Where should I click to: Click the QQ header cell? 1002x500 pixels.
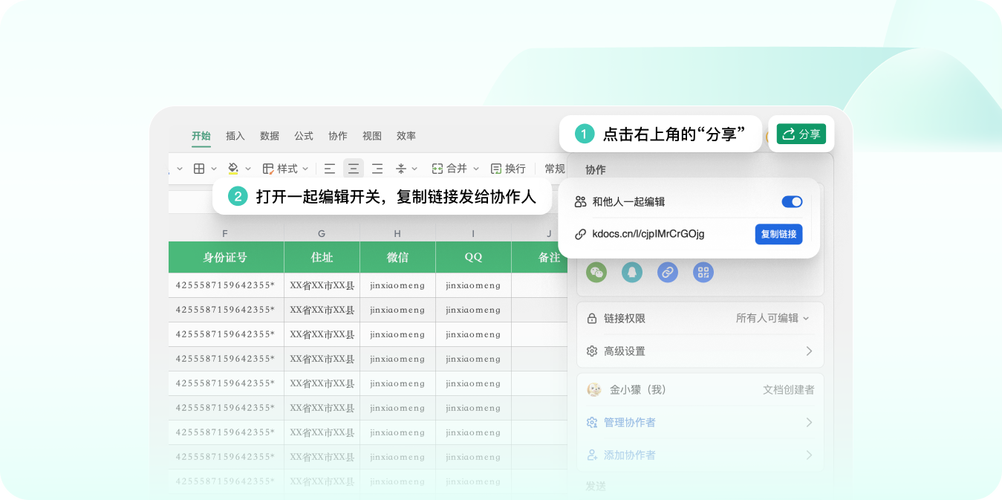pyautogui.click(x=474, y=257)
